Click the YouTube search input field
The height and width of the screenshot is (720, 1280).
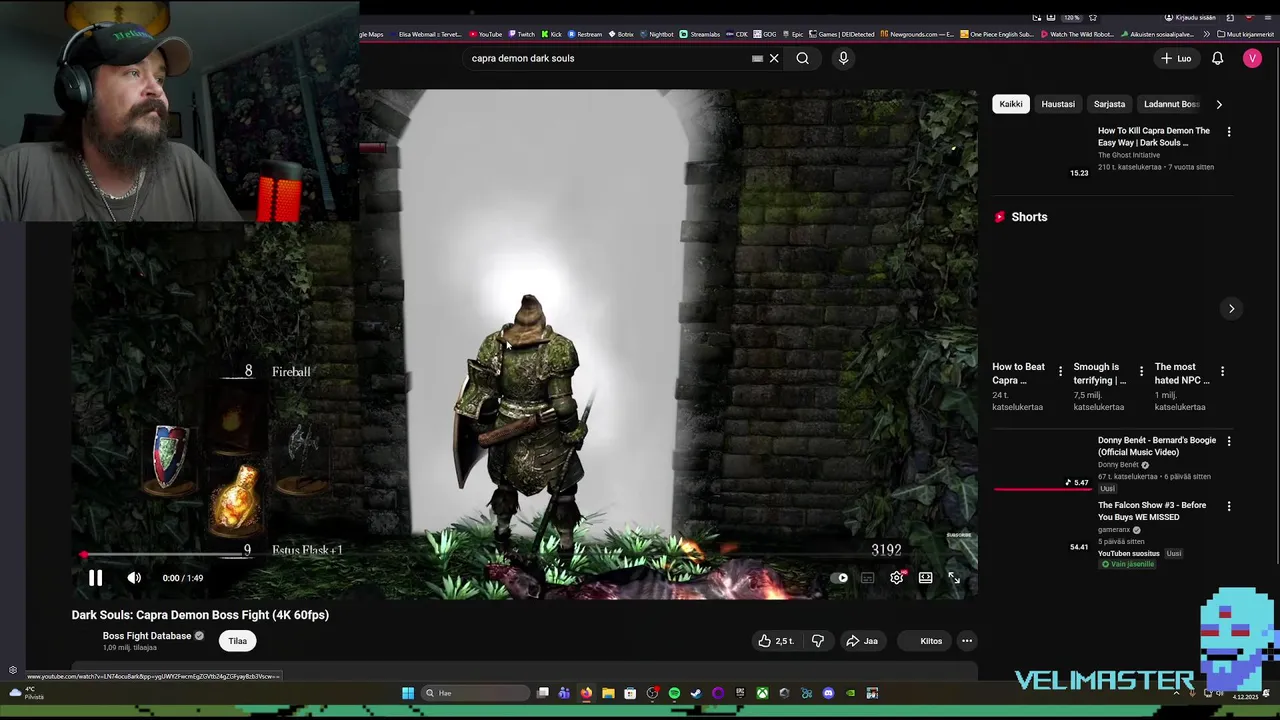pyautogui.click(x=605, y=58)
